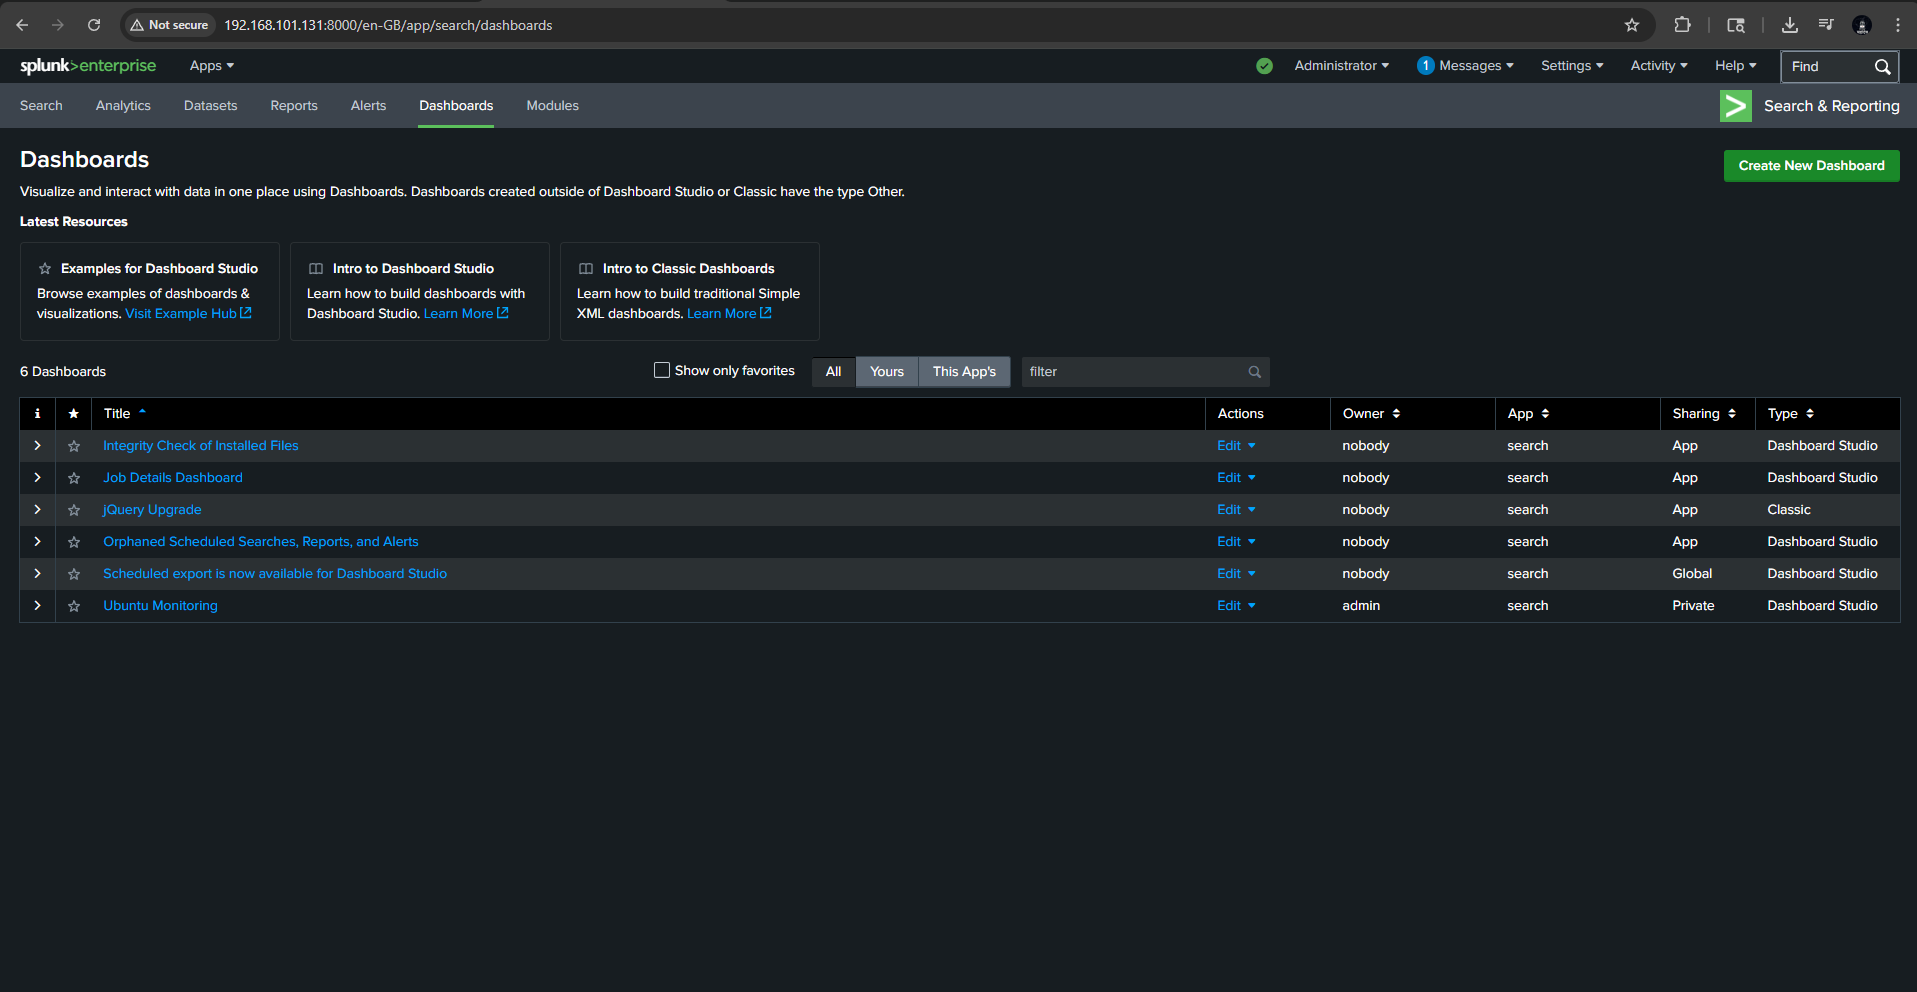Go to the Analytics tab
Screen dimensions: 1917x992
click(123, 106)
